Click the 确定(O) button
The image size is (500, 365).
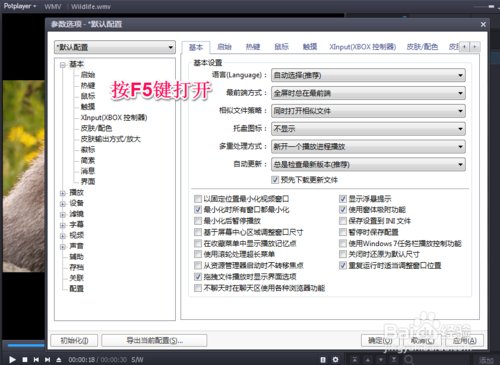coord(380,341)
